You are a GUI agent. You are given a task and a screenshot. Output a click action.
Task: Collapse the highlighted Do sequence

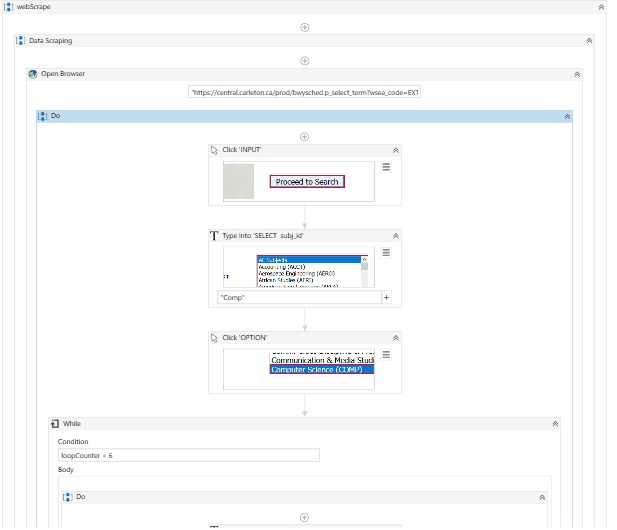(x=567, y=116)
